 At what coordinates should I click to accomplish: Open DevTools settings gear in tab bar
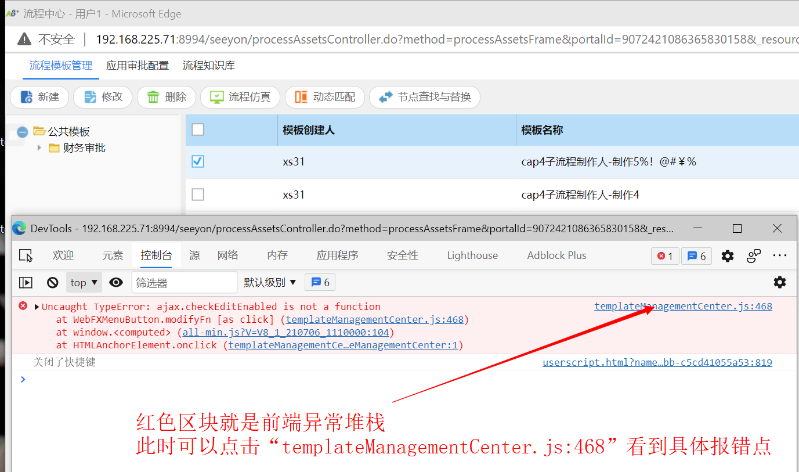(728, 256)
